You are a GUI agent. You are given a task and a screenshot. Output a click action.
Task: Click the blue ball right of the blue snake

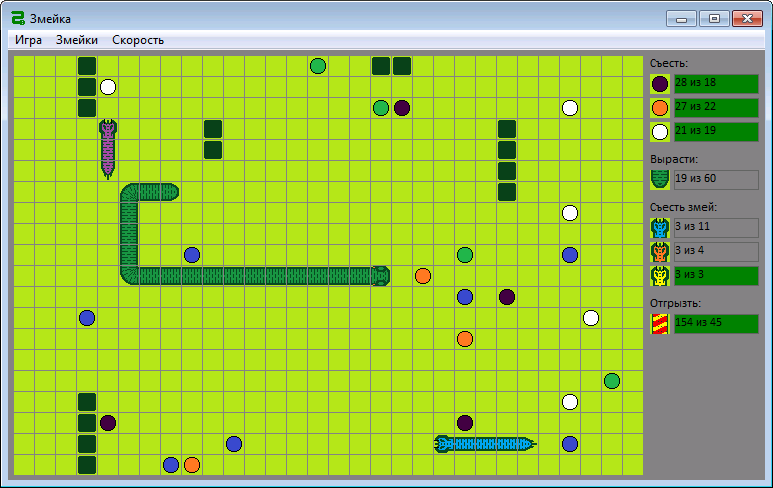click(570, 444)
